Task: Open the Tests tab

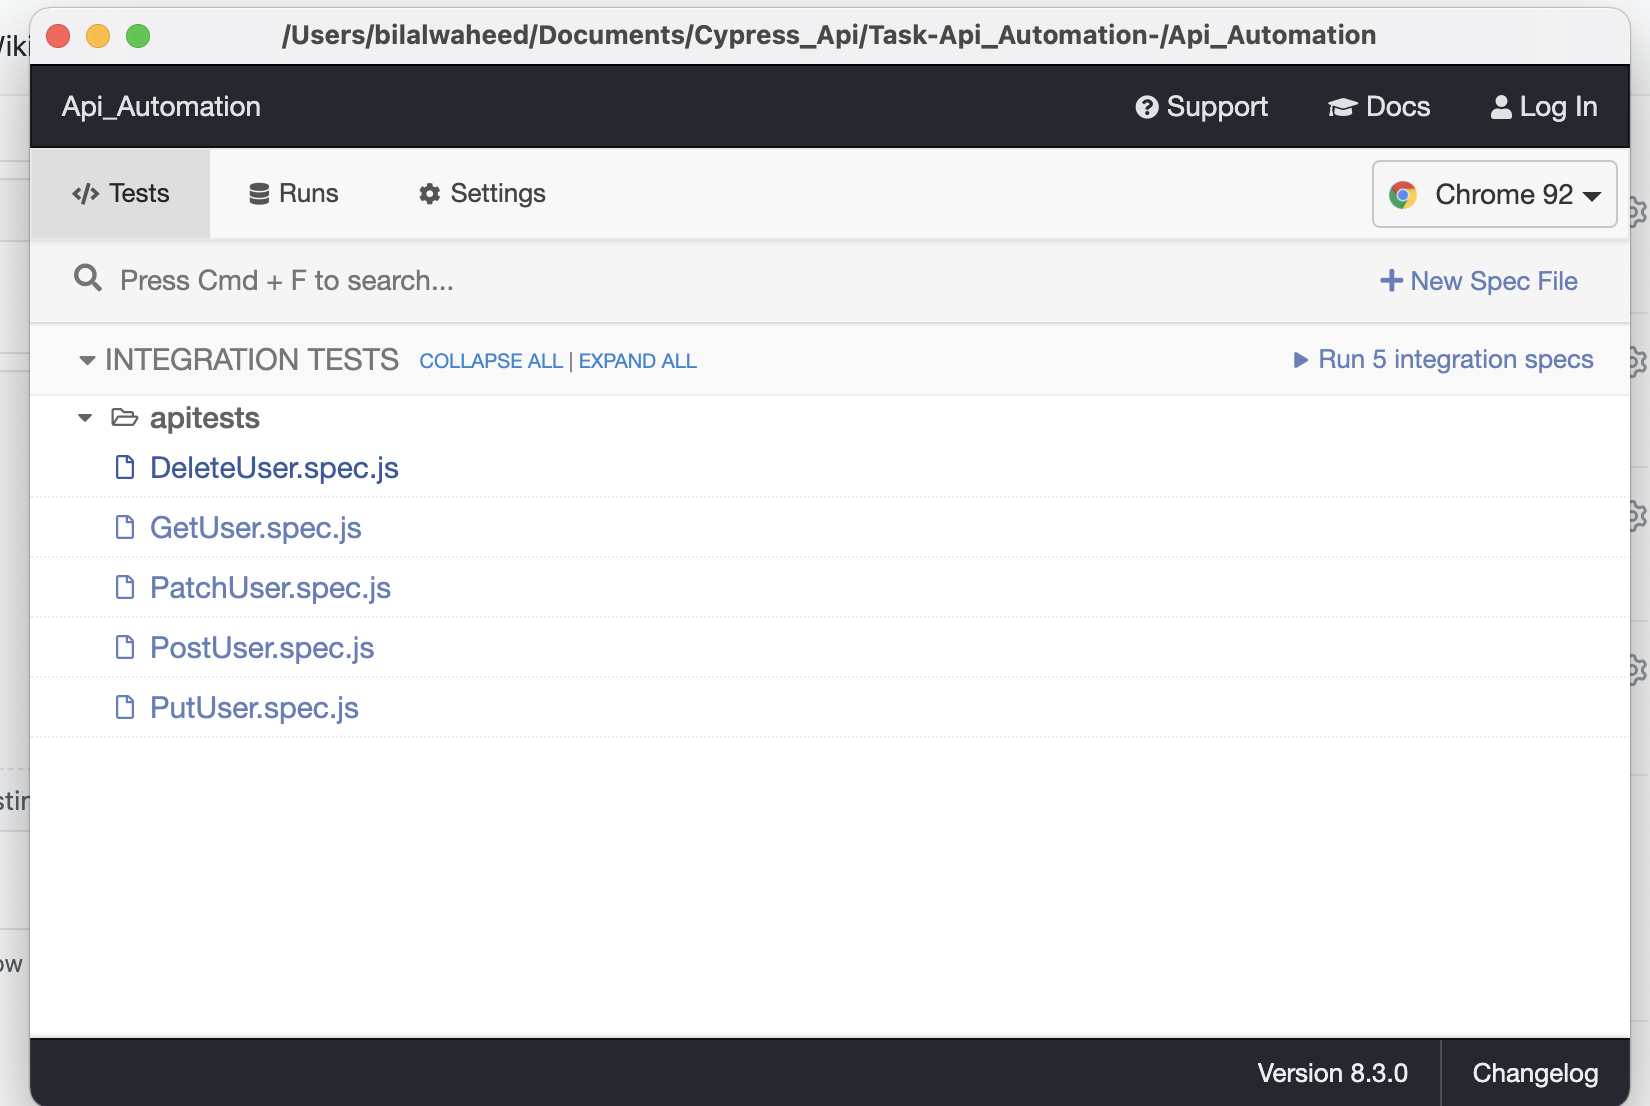Action: tap(120, 193)
